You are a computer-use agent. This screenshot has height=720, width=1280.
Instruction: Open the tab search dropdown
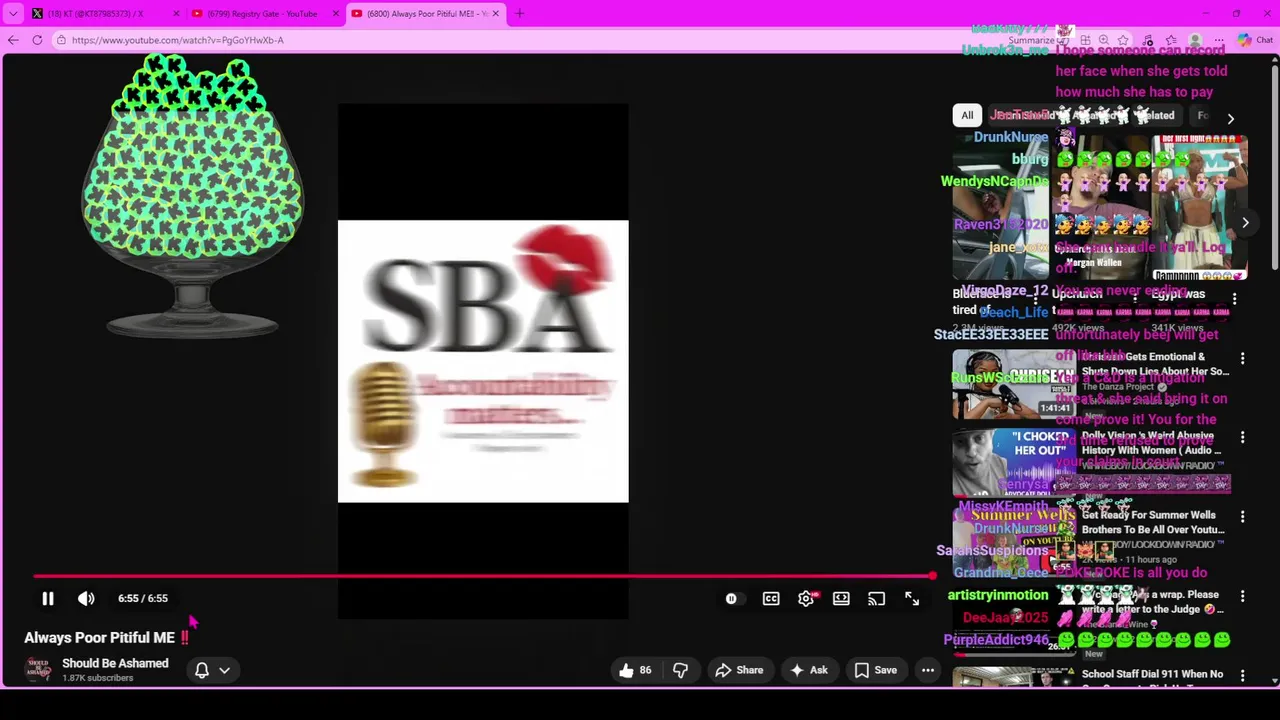[13, 14]
